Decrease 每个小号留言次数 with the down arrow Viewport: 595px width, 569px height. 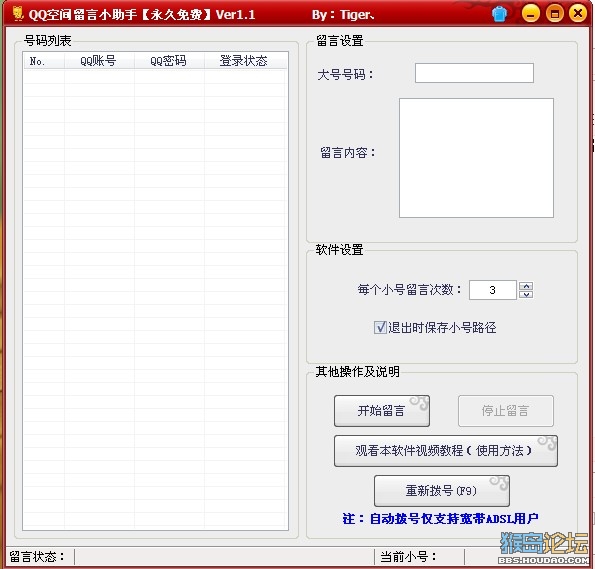(526, 295)
